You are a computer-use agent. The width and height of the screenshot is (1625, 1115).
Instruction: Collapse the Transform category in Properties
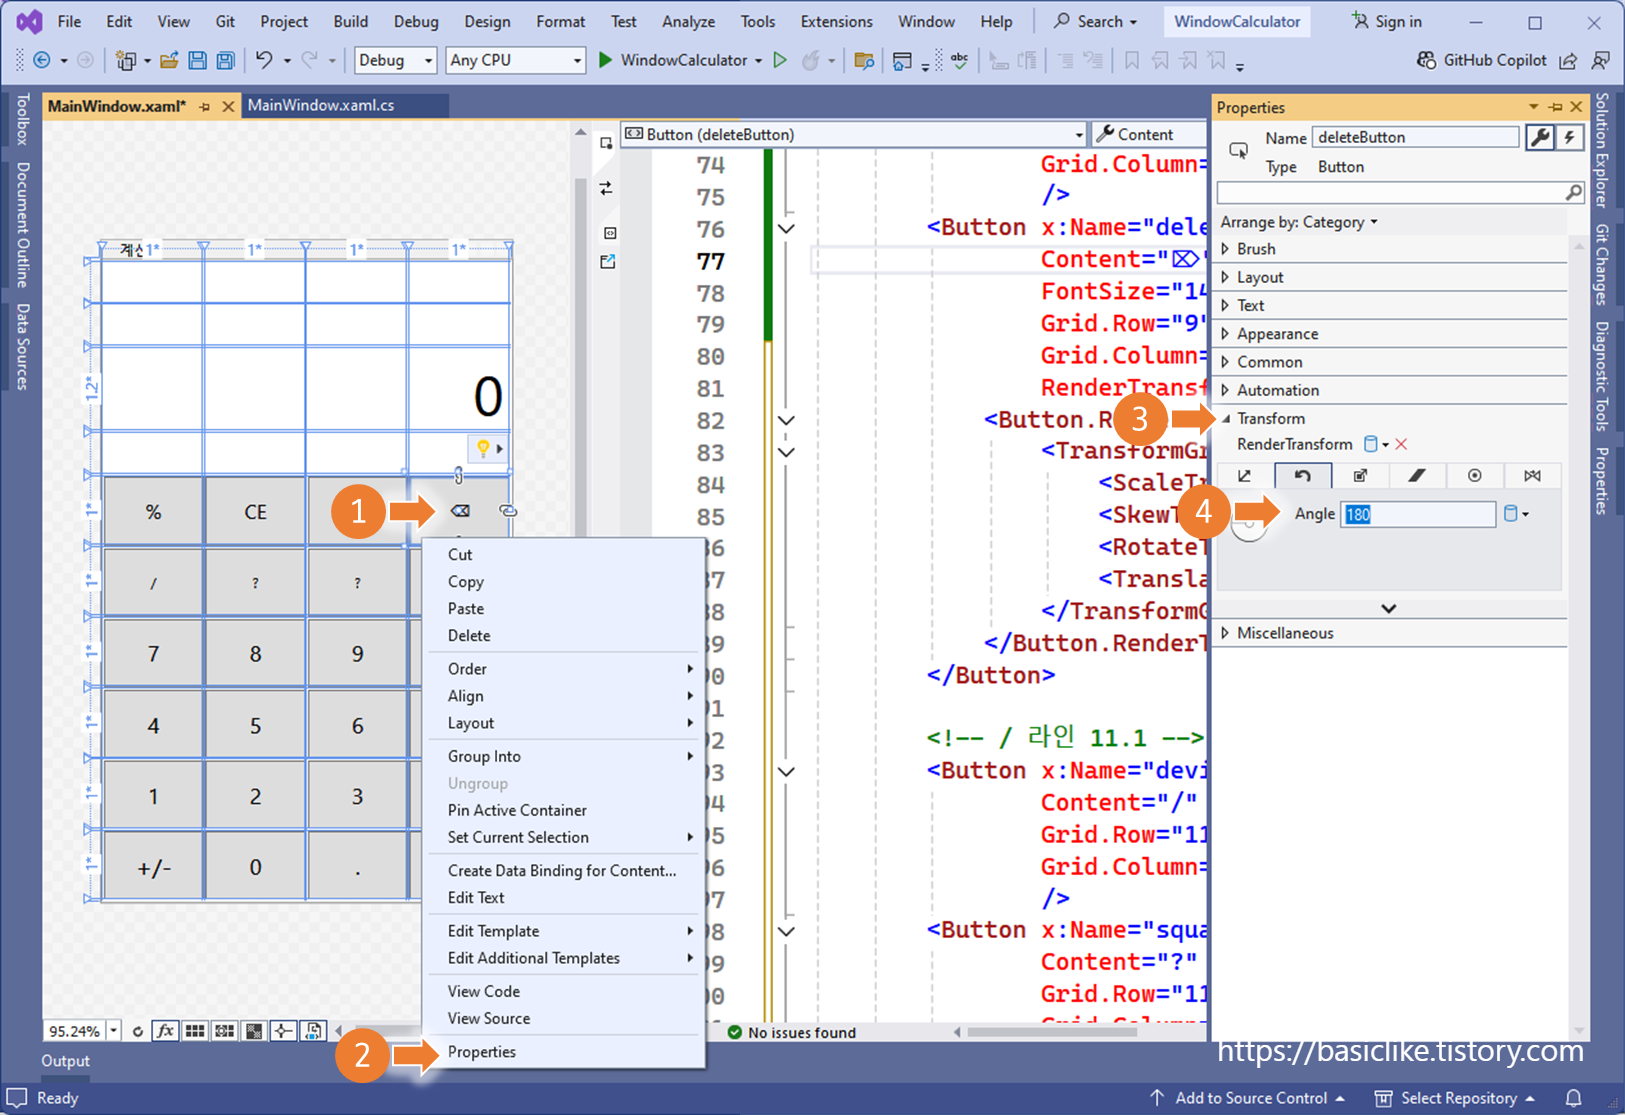[x=1226, y=419]
